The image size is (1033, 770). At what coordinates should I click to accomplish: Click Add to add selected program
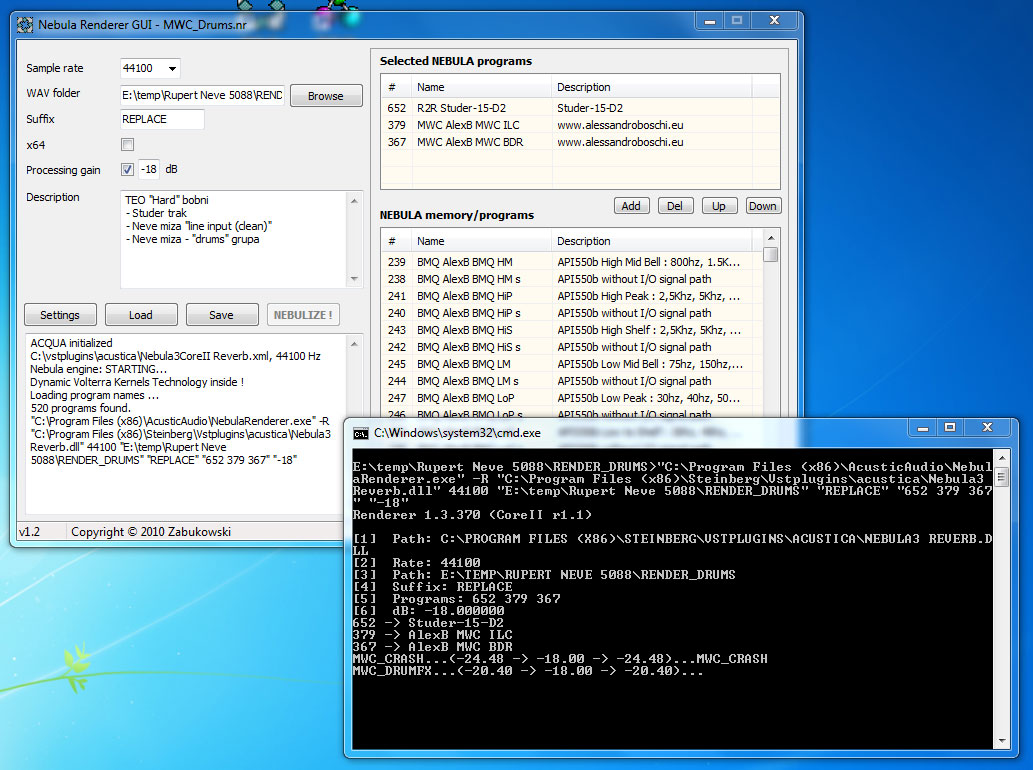coord(631,206)
